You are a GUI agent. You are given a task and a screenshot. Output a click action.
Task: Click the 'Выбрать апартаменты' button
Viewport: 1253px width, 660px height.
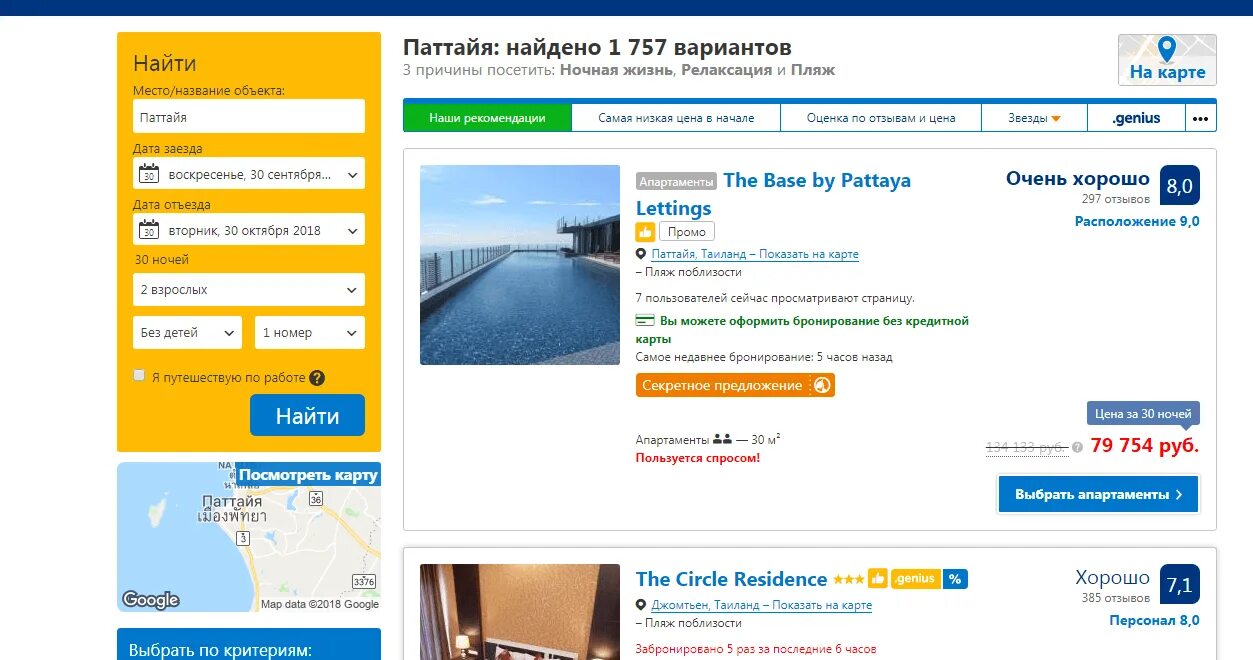1098,494
